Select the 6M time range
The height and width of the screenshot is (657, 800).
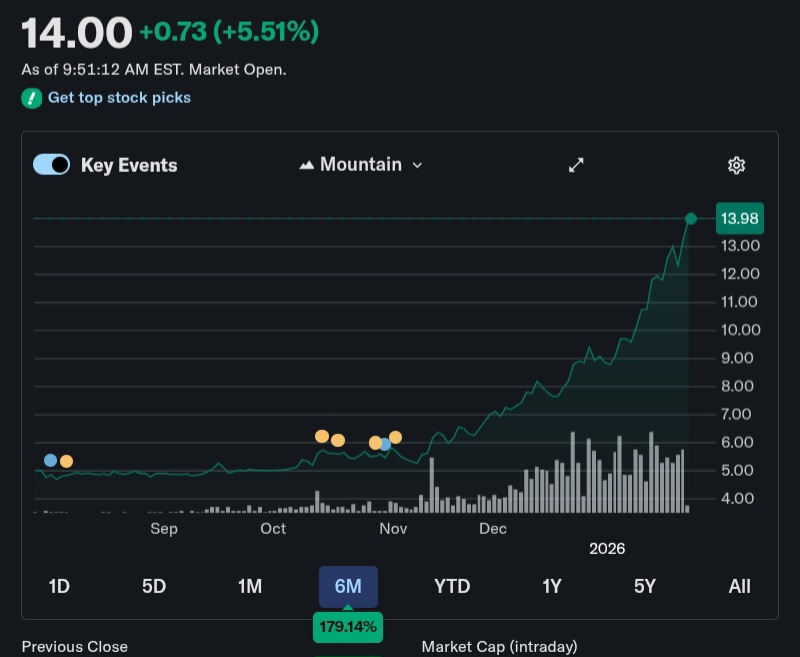pos(348,587)
